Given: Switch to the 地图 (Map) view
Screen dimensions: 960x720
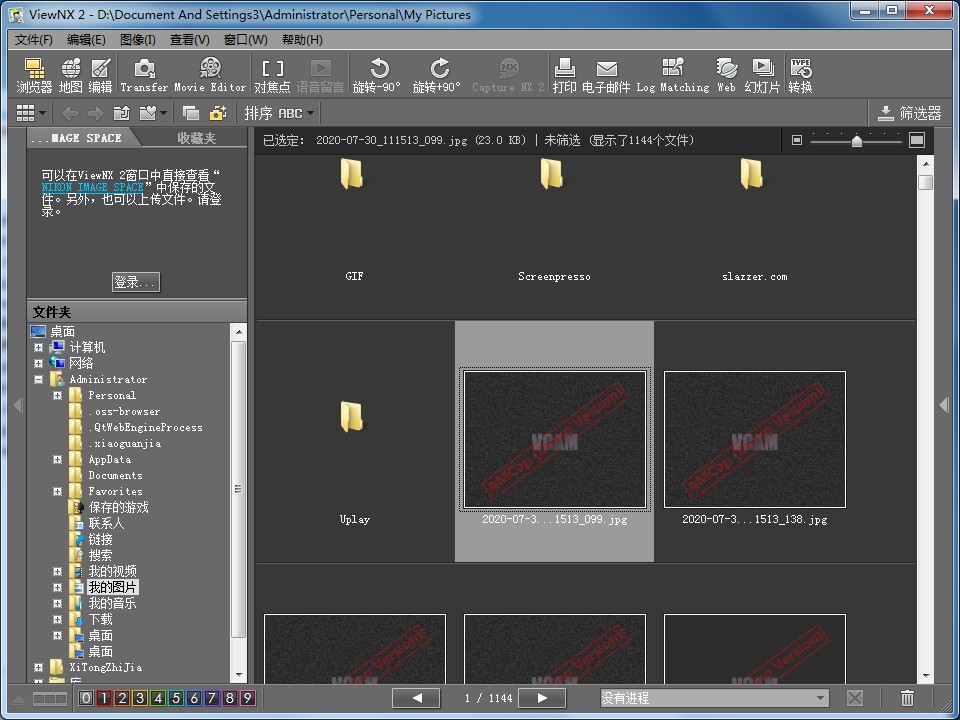Looking at the screenshot, I should tap(70, 75).
